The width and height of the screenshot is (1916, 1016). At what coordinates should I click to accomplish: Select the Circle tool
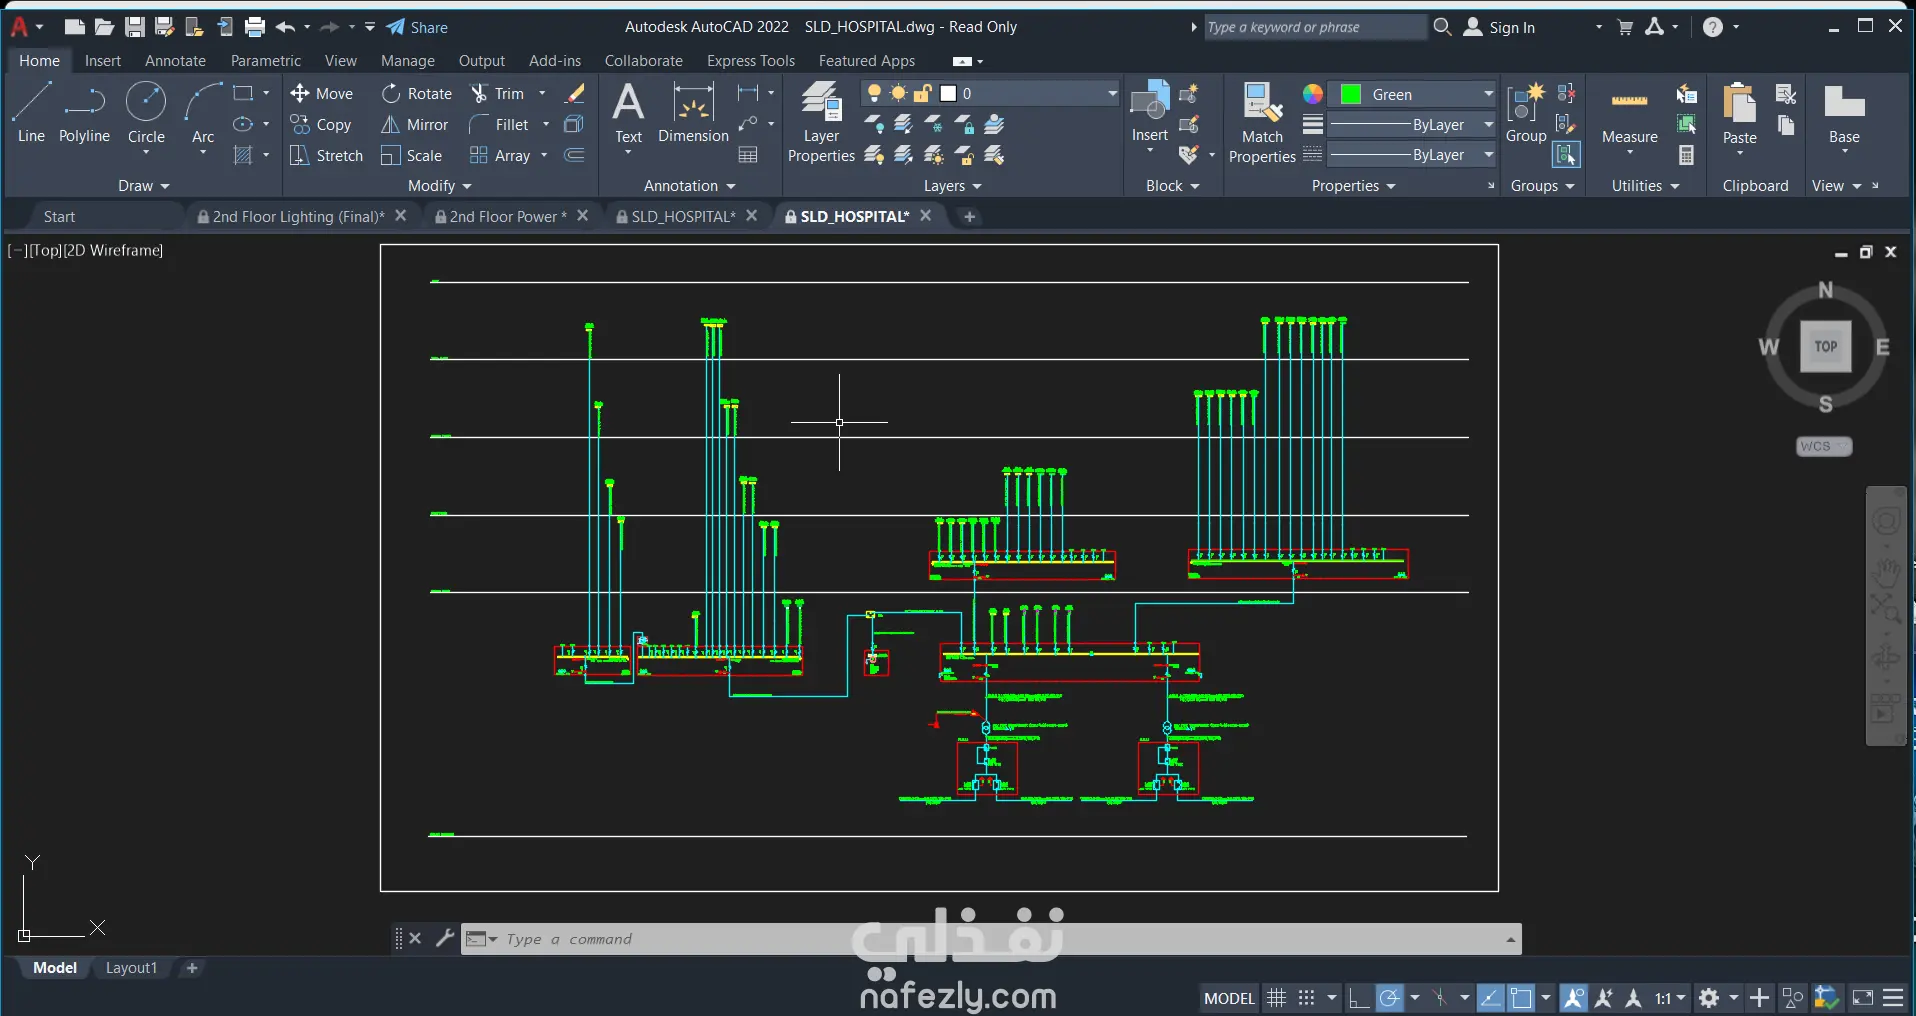146,113
